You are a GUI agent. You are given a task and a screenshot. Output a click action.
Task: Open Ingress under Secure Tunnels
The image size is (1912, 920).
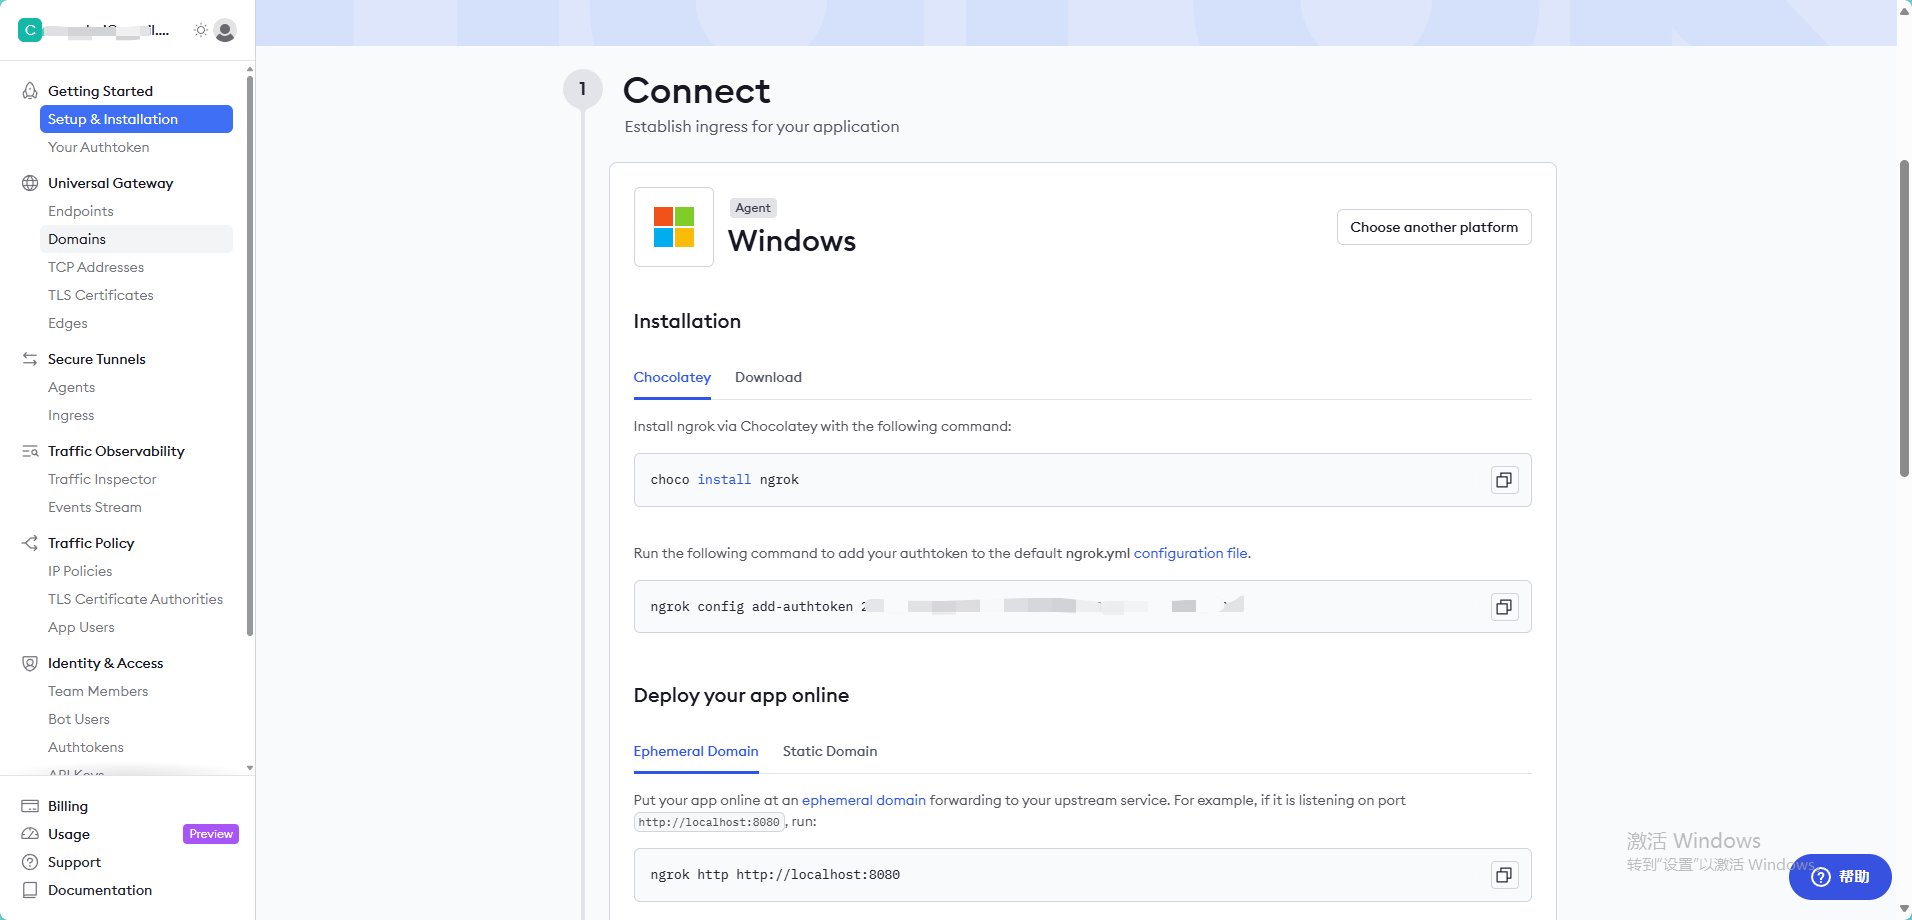pos(71,415)
